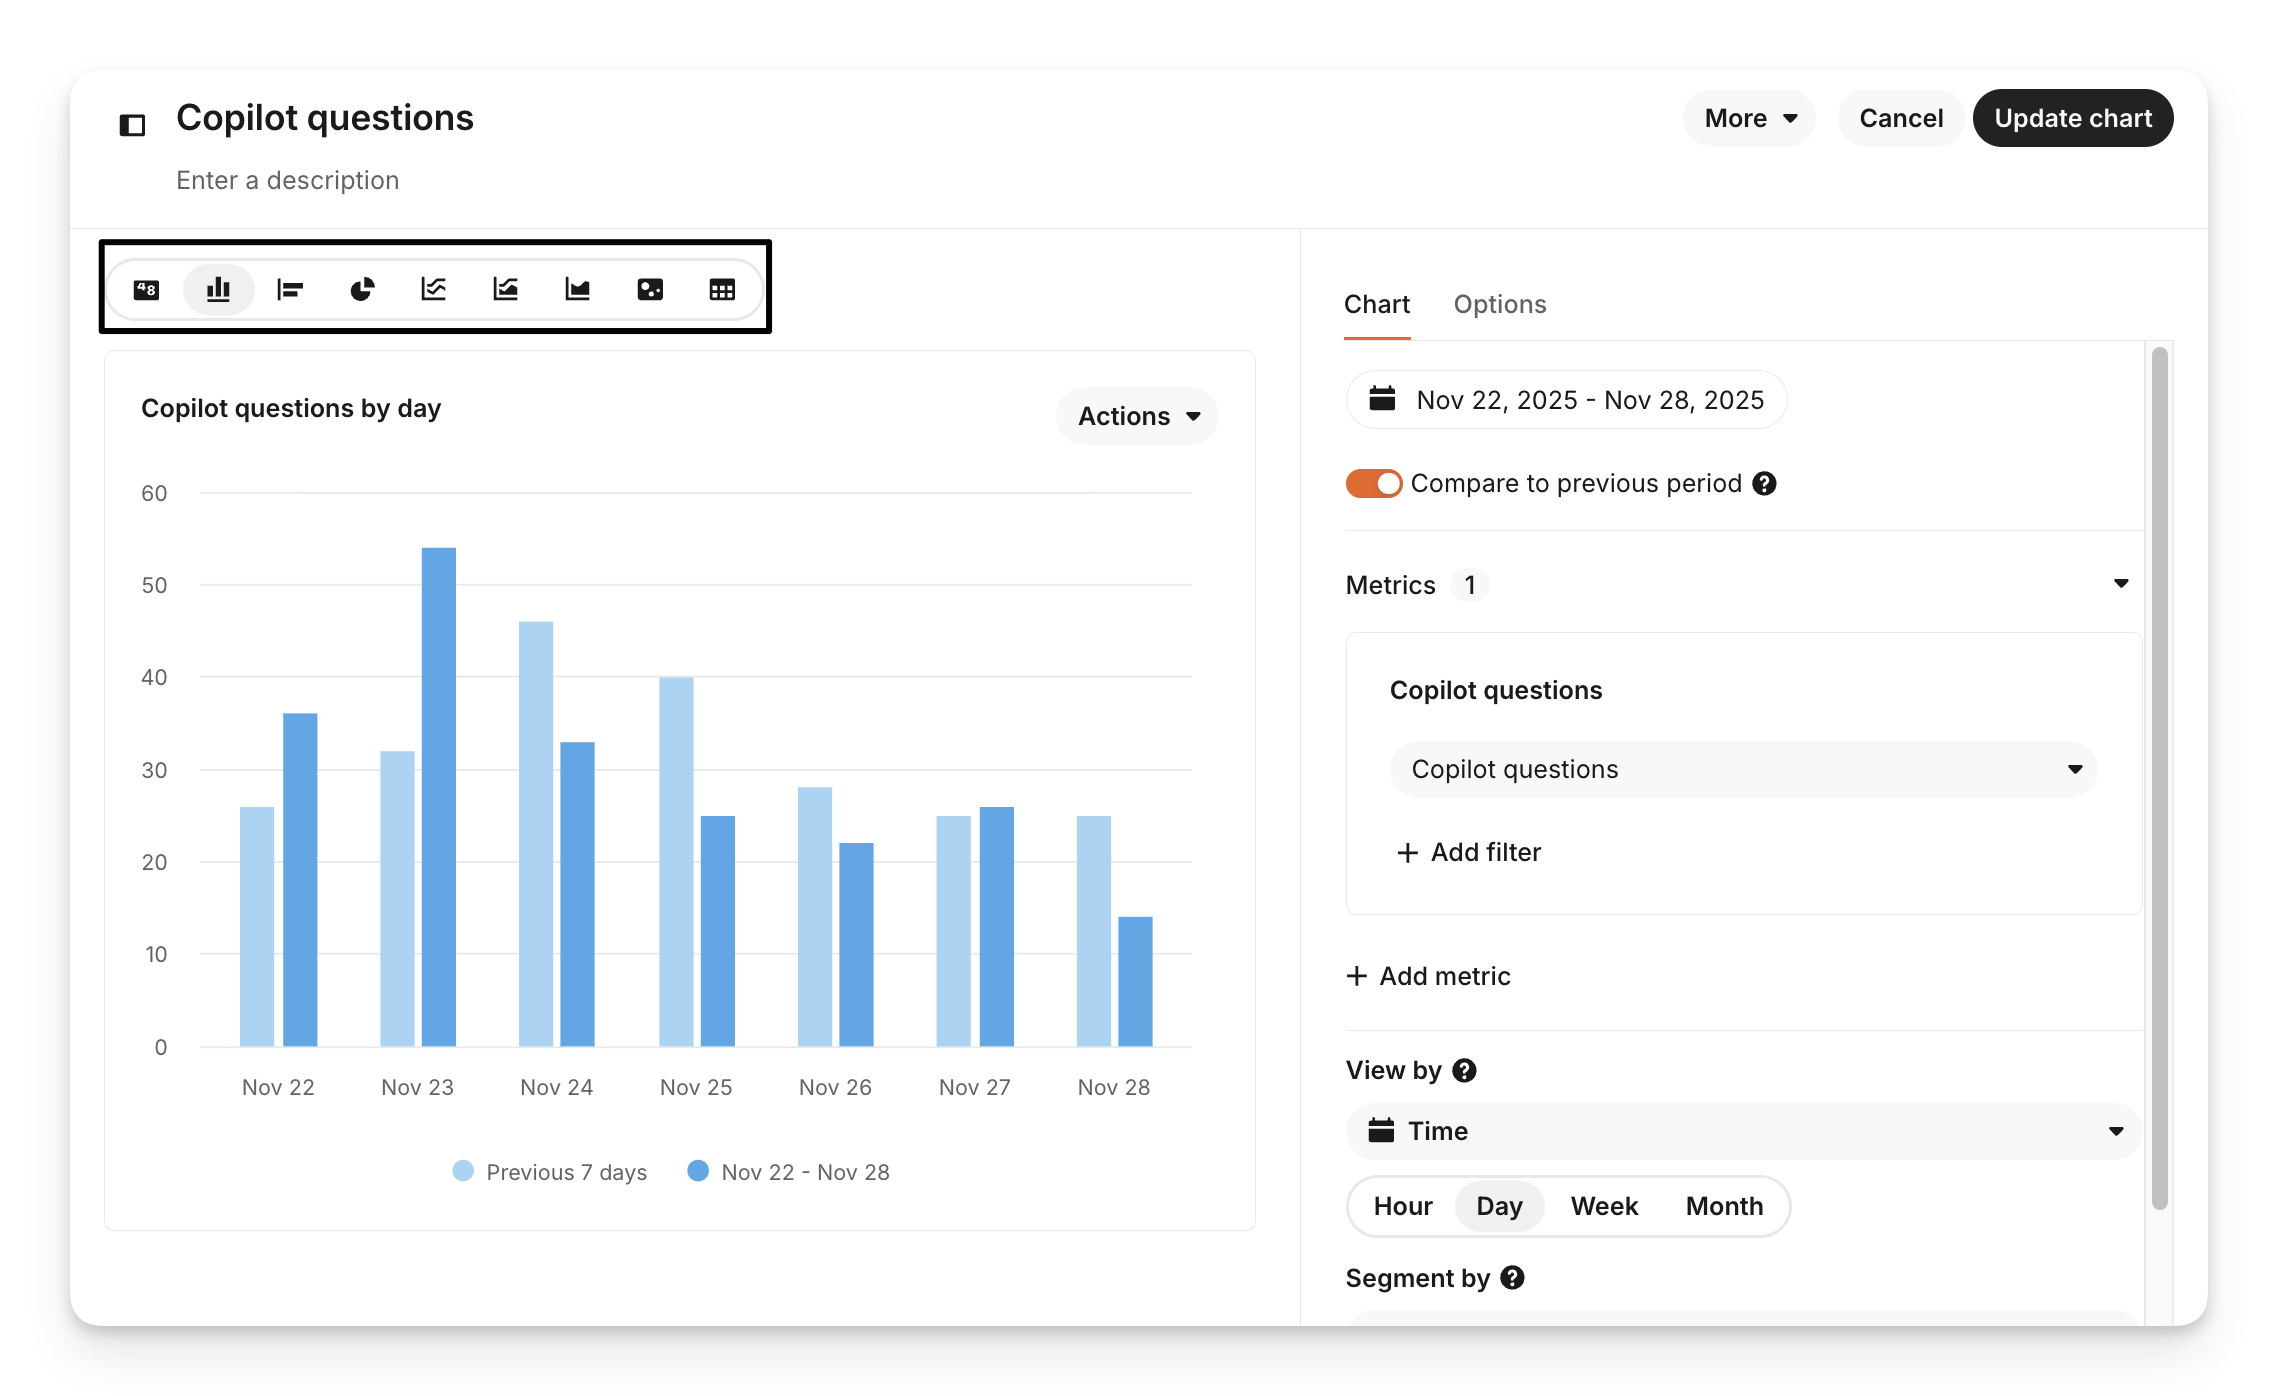Open the Time view-by dropdown

click(x=1743, y=1131)
